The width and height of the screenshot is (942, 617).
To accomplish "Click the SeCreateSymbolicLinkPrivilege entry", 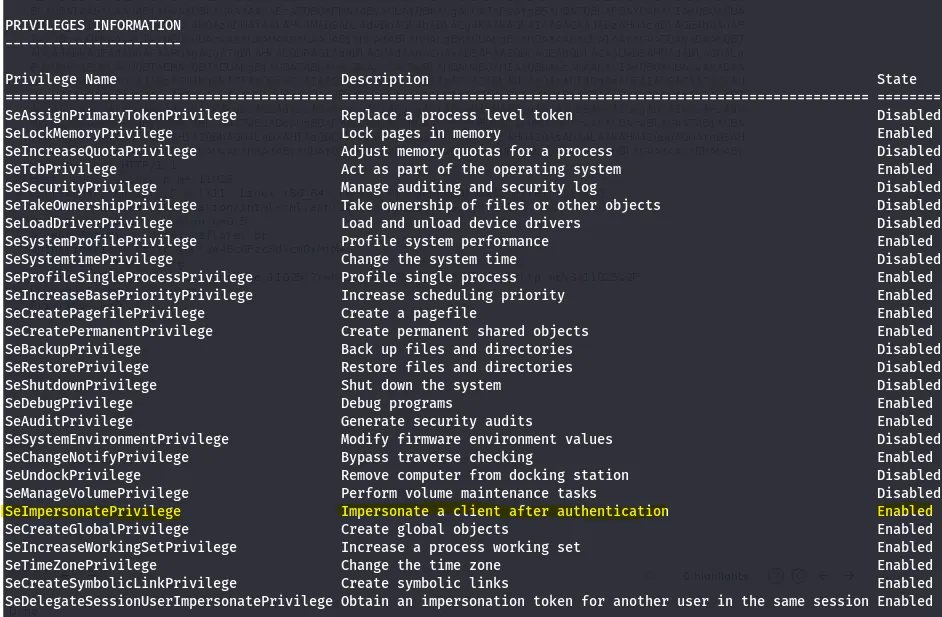I will click(x=121, y=583).
